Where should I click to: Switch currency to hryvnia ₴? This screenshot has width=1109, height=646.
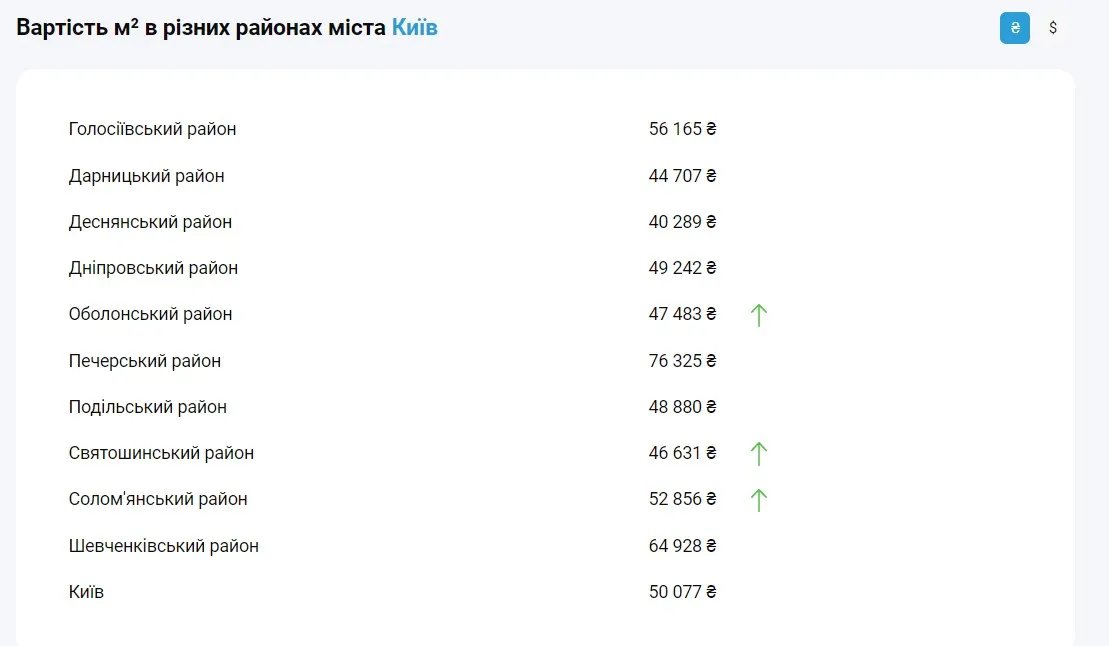tap(1014, 28)
